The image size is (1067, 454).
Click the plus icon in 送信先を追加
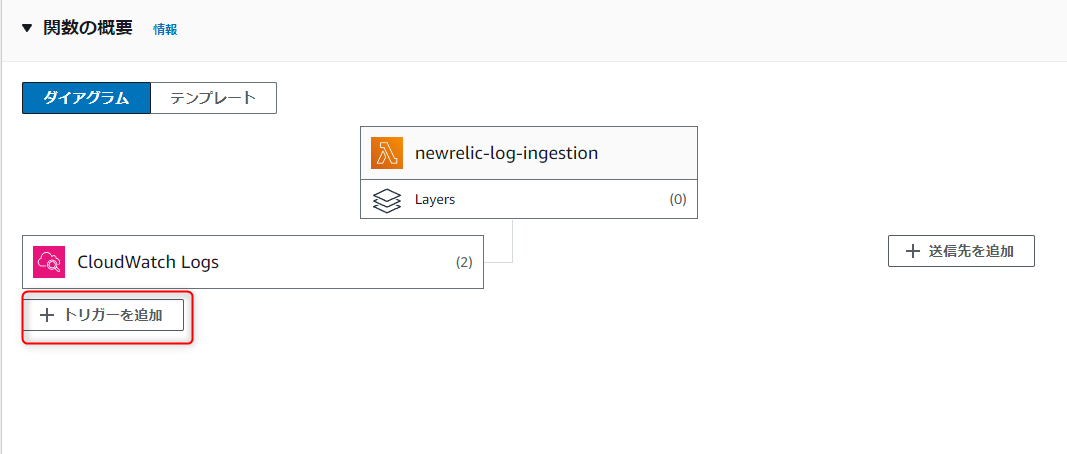point(913,251)
